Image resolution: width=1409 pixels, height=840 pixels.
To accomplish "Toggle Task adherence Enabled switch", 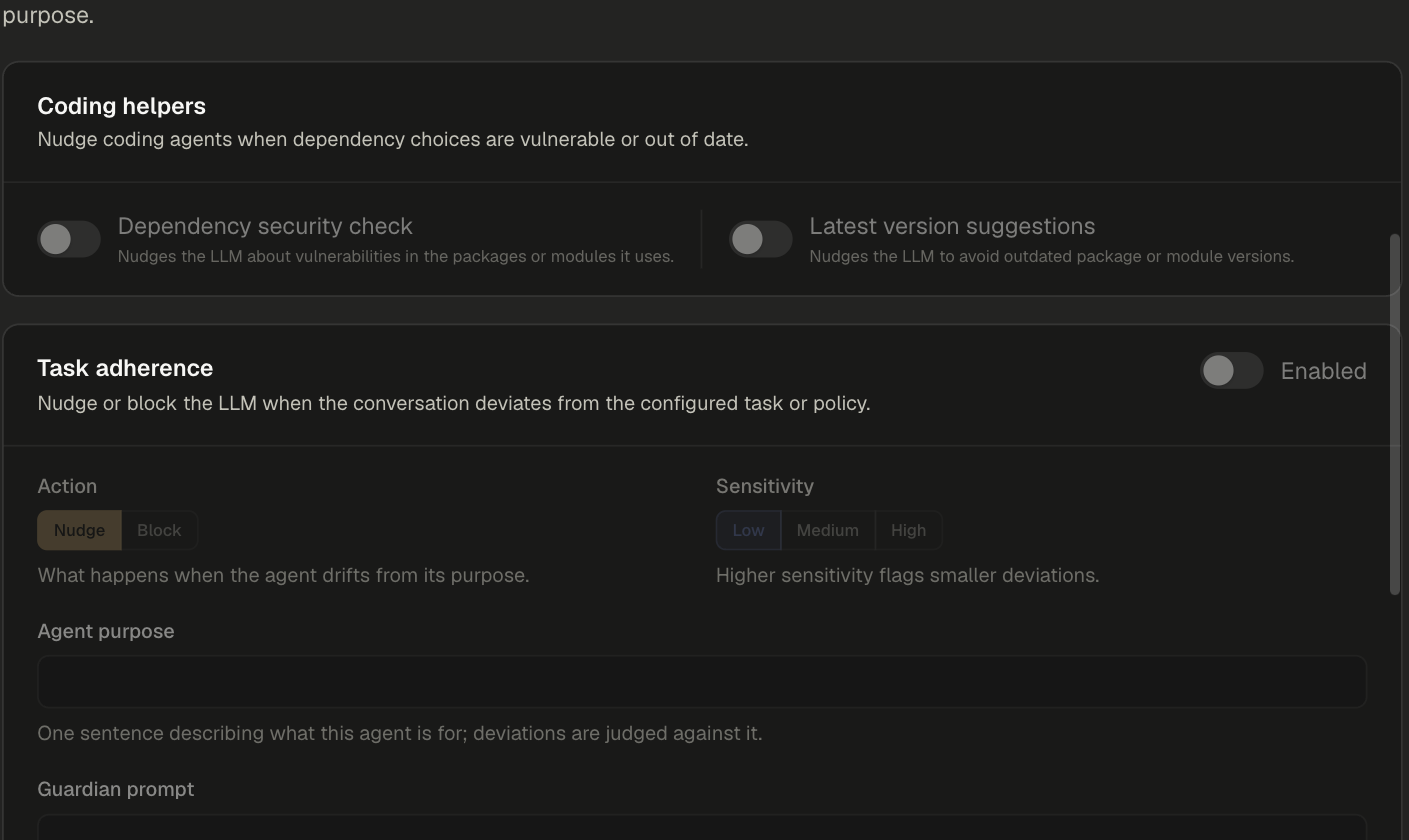I will pyautogui.click(x=1232, y=371).
